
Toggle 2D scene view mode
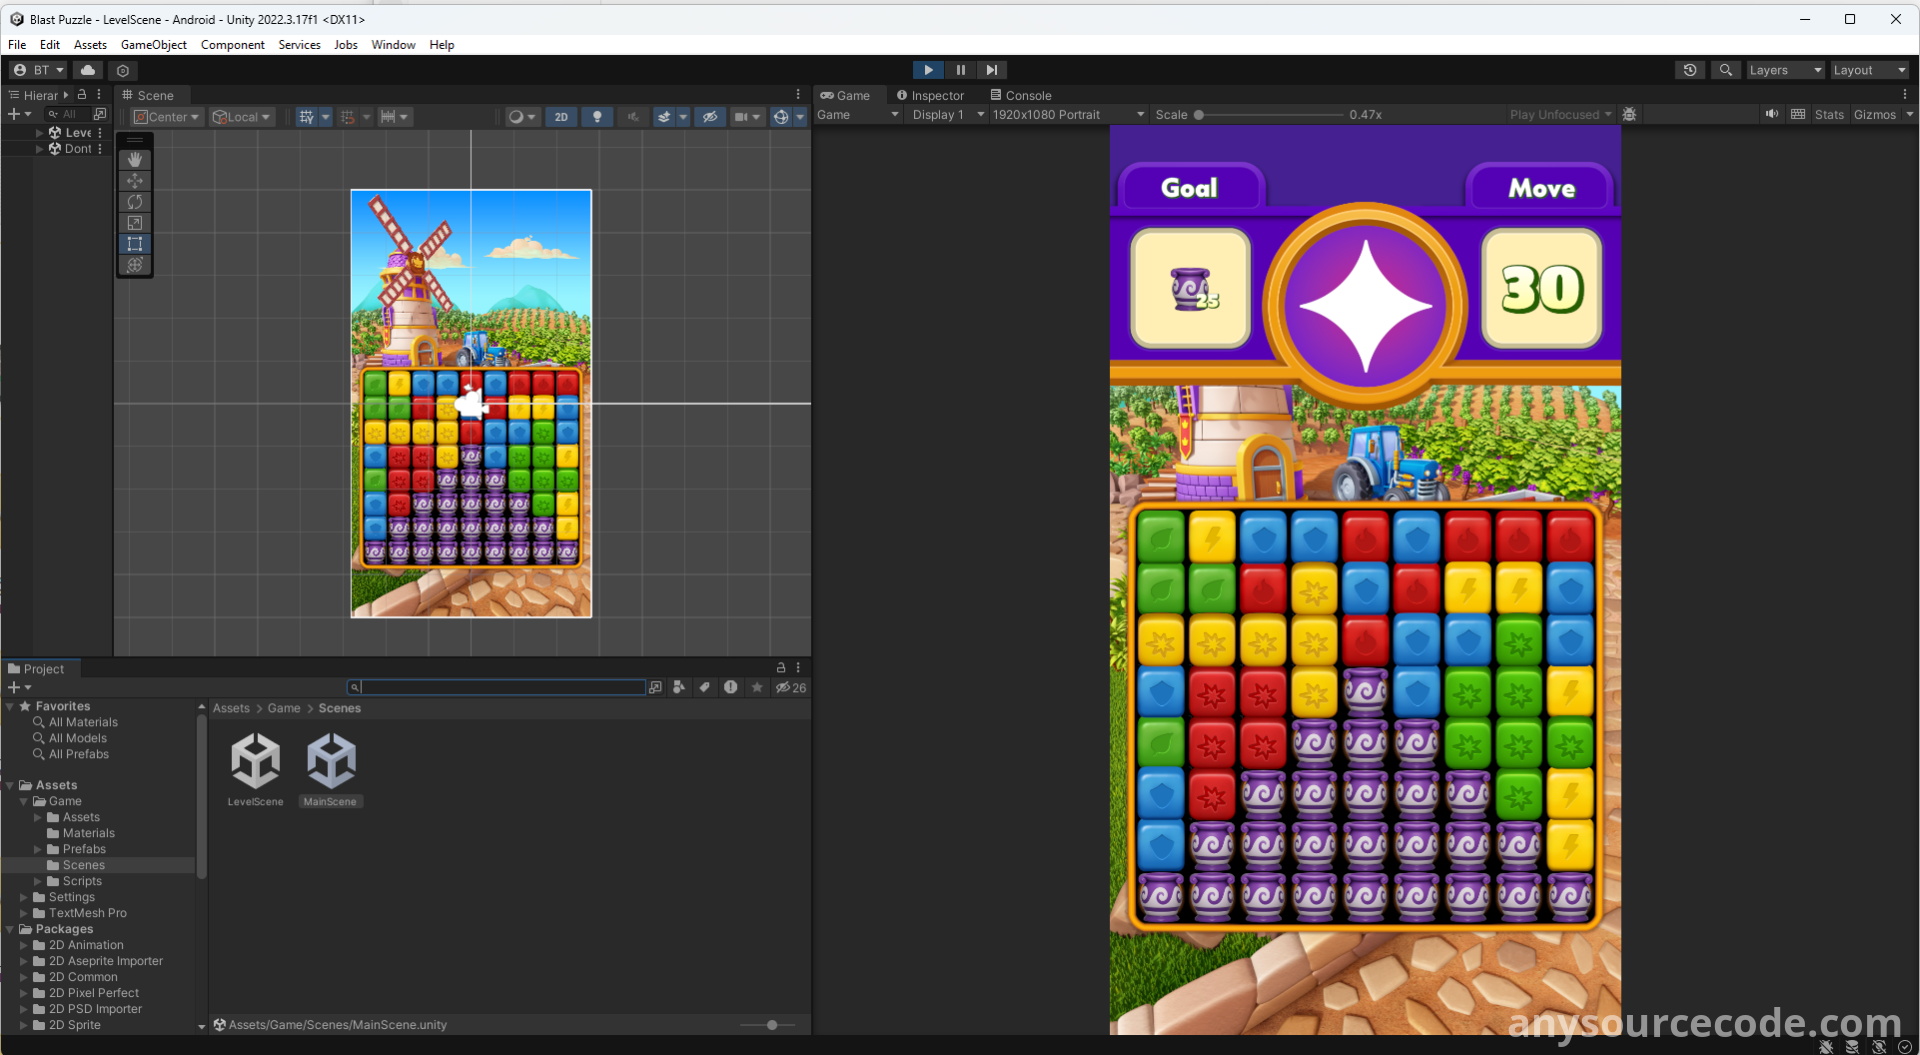pyautogui.click(x=561, y=117)
